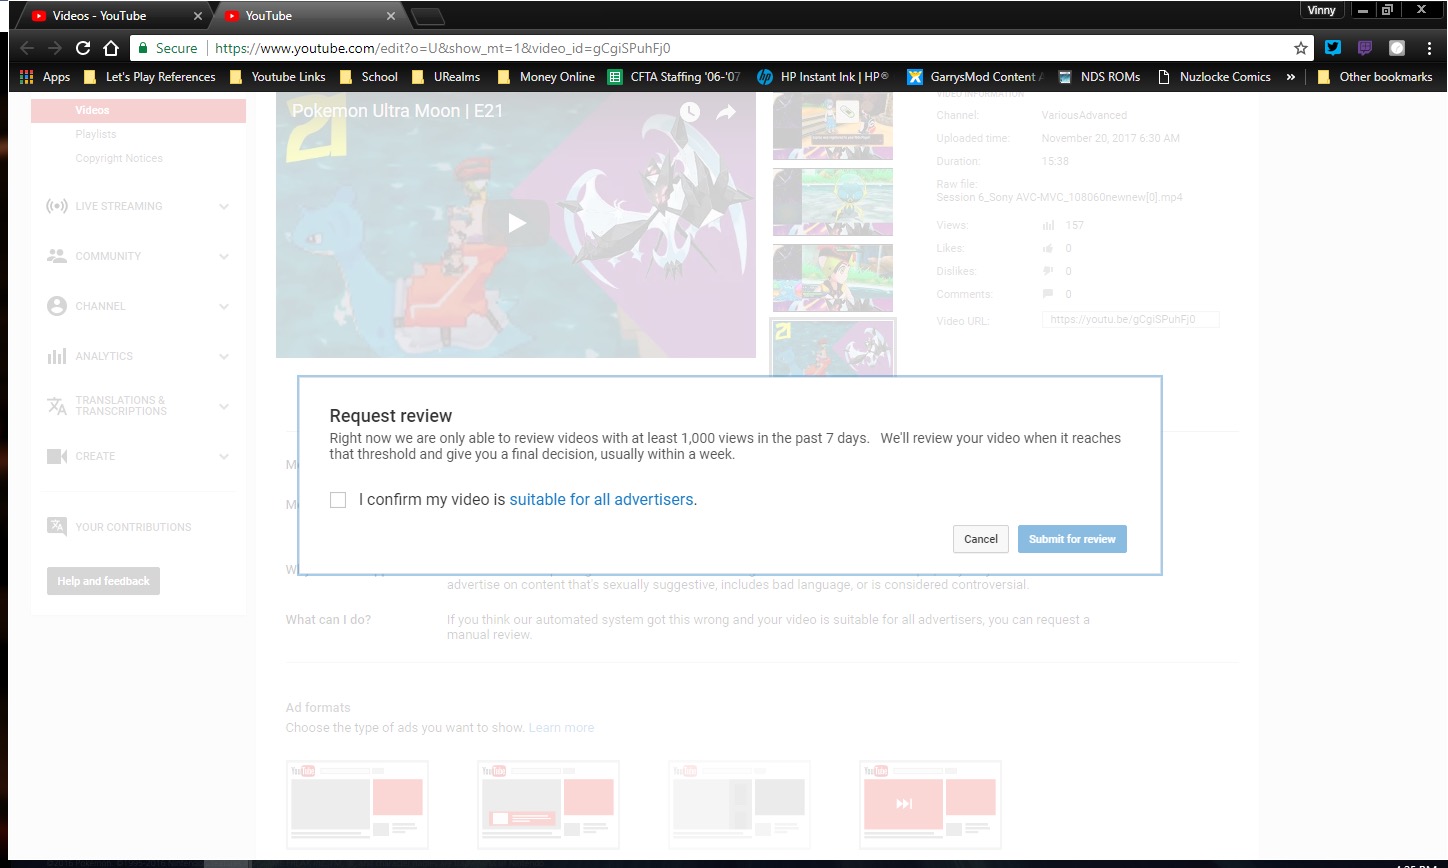This screenshot has width=1448, height=868.
Task: Click the Share arrow icon on video
Action: (x=726, y=112)
